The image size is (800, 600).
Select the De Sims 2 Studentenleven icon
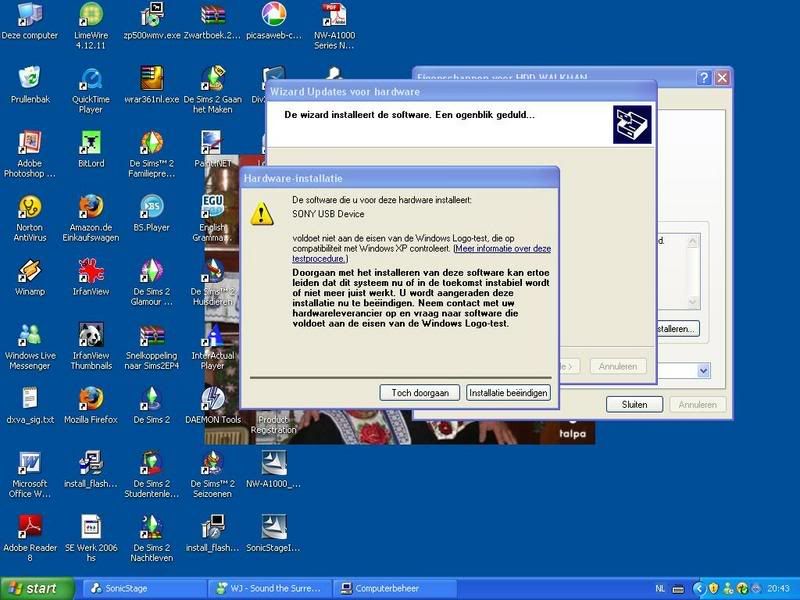[x=152, y=474]
